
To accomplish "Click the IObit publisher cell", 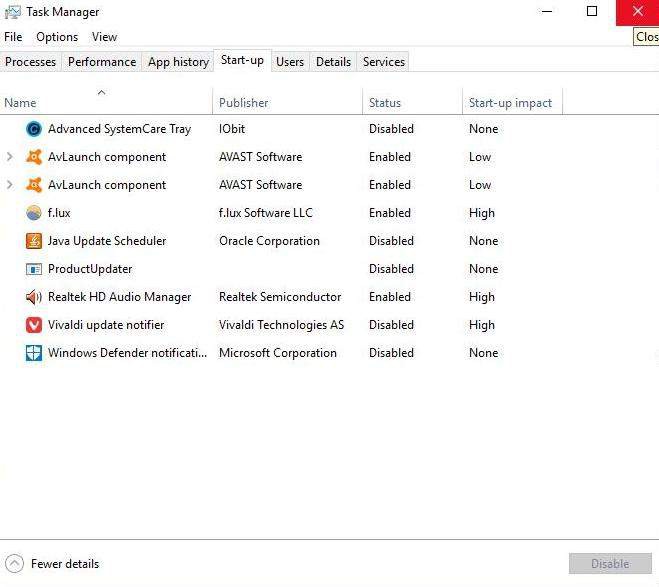I will [x=232, y=129].
